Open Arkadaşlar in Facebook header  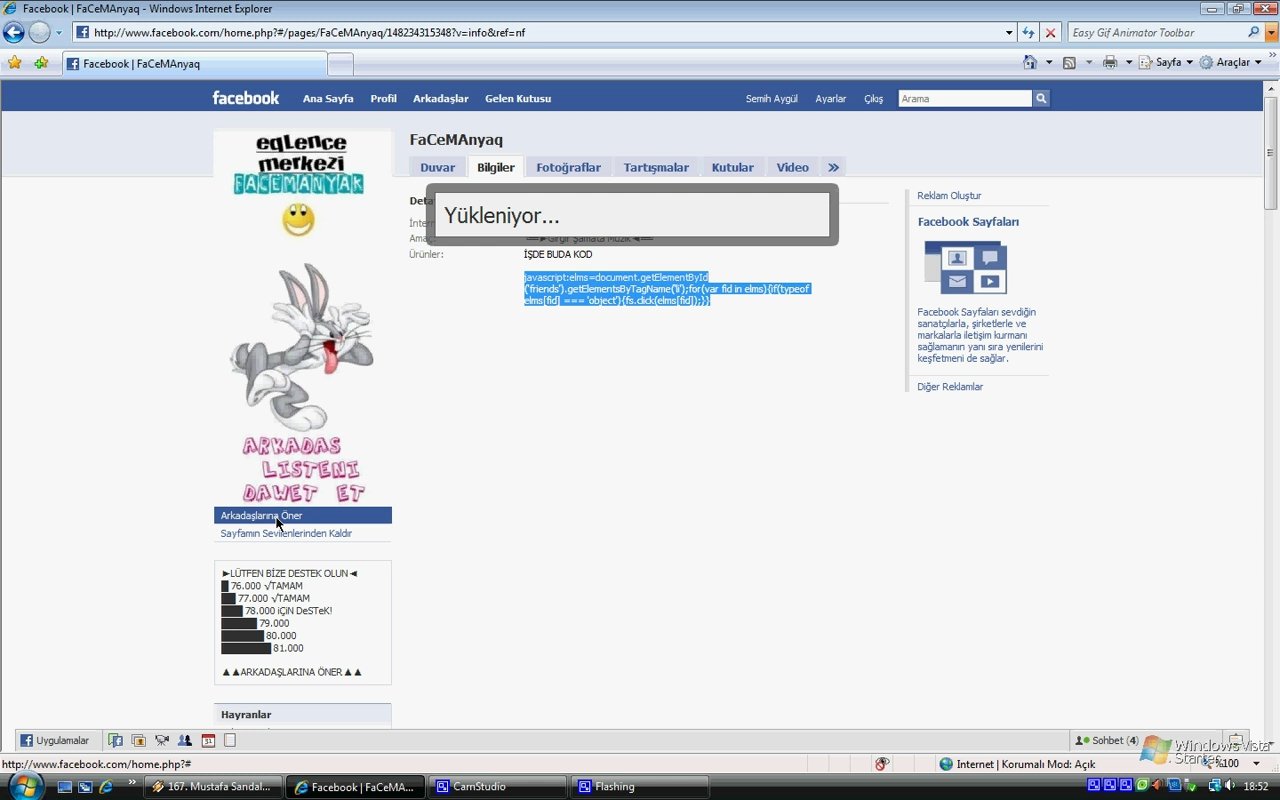coord(441,98)
